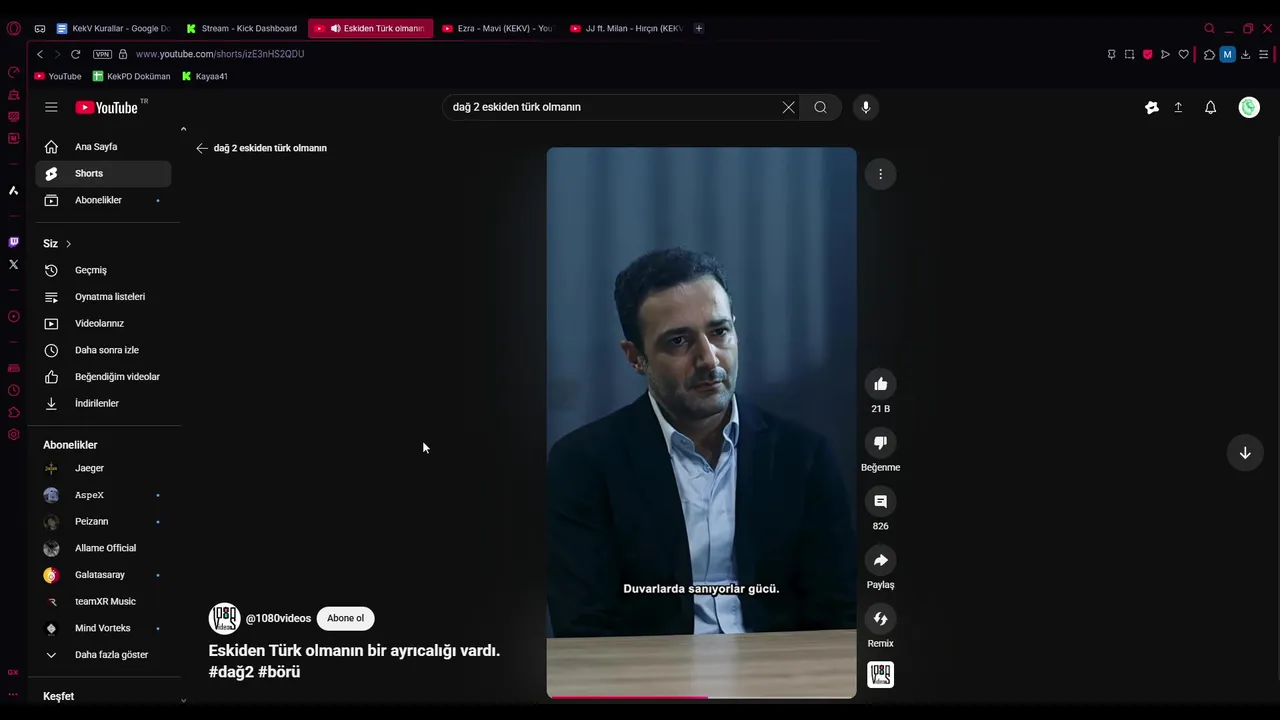Click the upload arrow icon
Image resolution: width=1280 pixels, height=720 pixels.
[1178, 107]
